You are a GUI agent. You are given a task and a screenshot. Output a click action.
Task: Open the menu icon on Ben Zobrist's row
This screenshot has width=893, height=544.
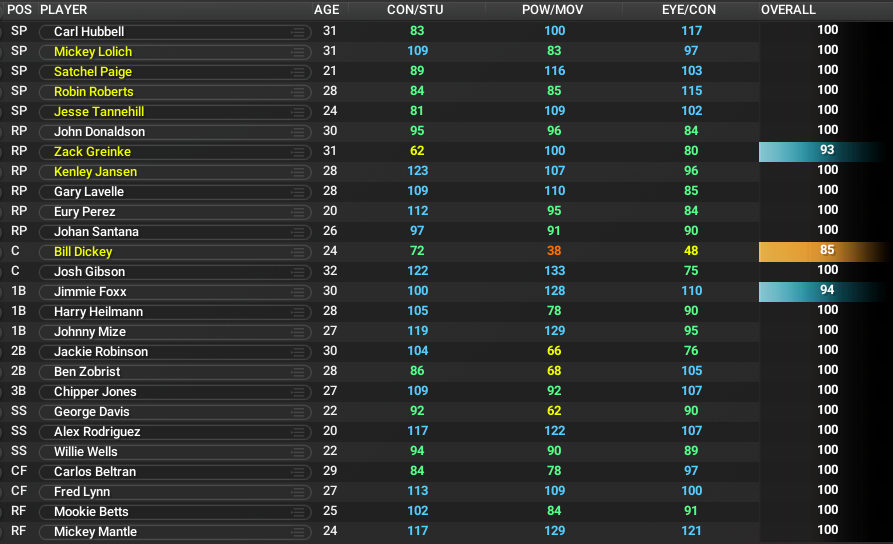click(298, 372)
